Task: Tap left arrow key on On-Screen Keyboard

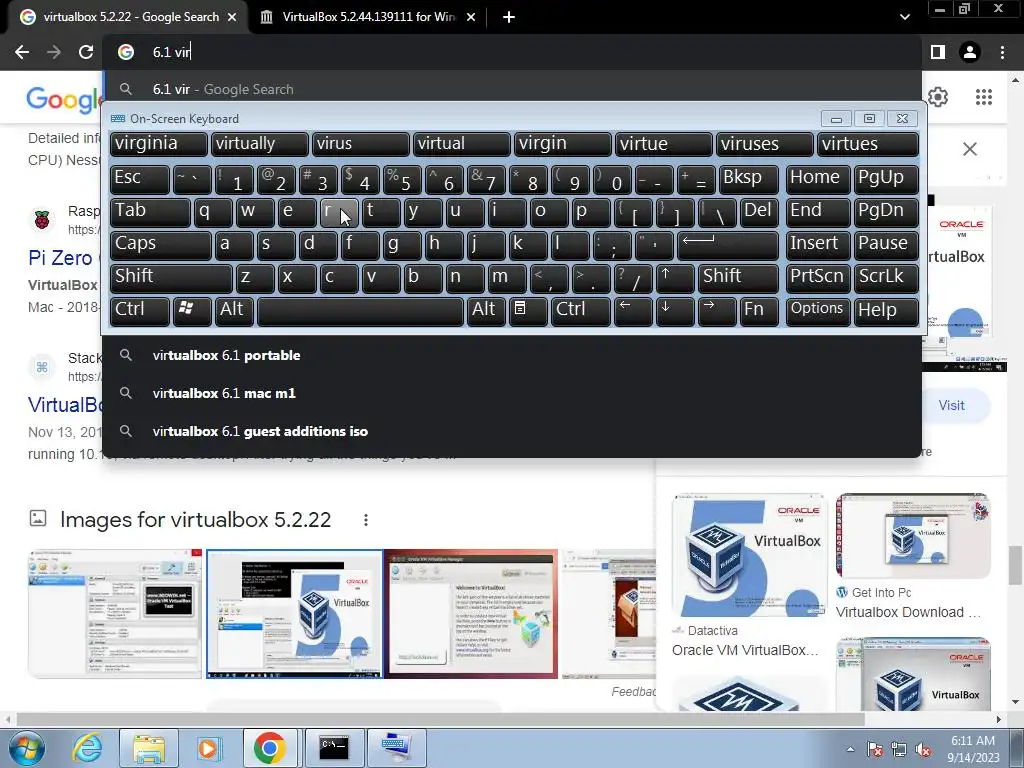Action: pyautogui.click(x=633, y=311)
